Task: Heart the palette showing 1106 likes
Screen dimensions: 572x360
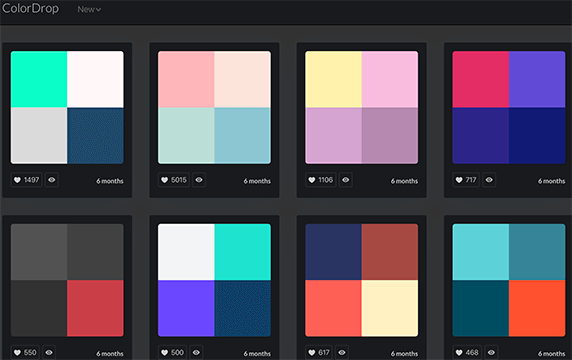Action: coord(321,180)
